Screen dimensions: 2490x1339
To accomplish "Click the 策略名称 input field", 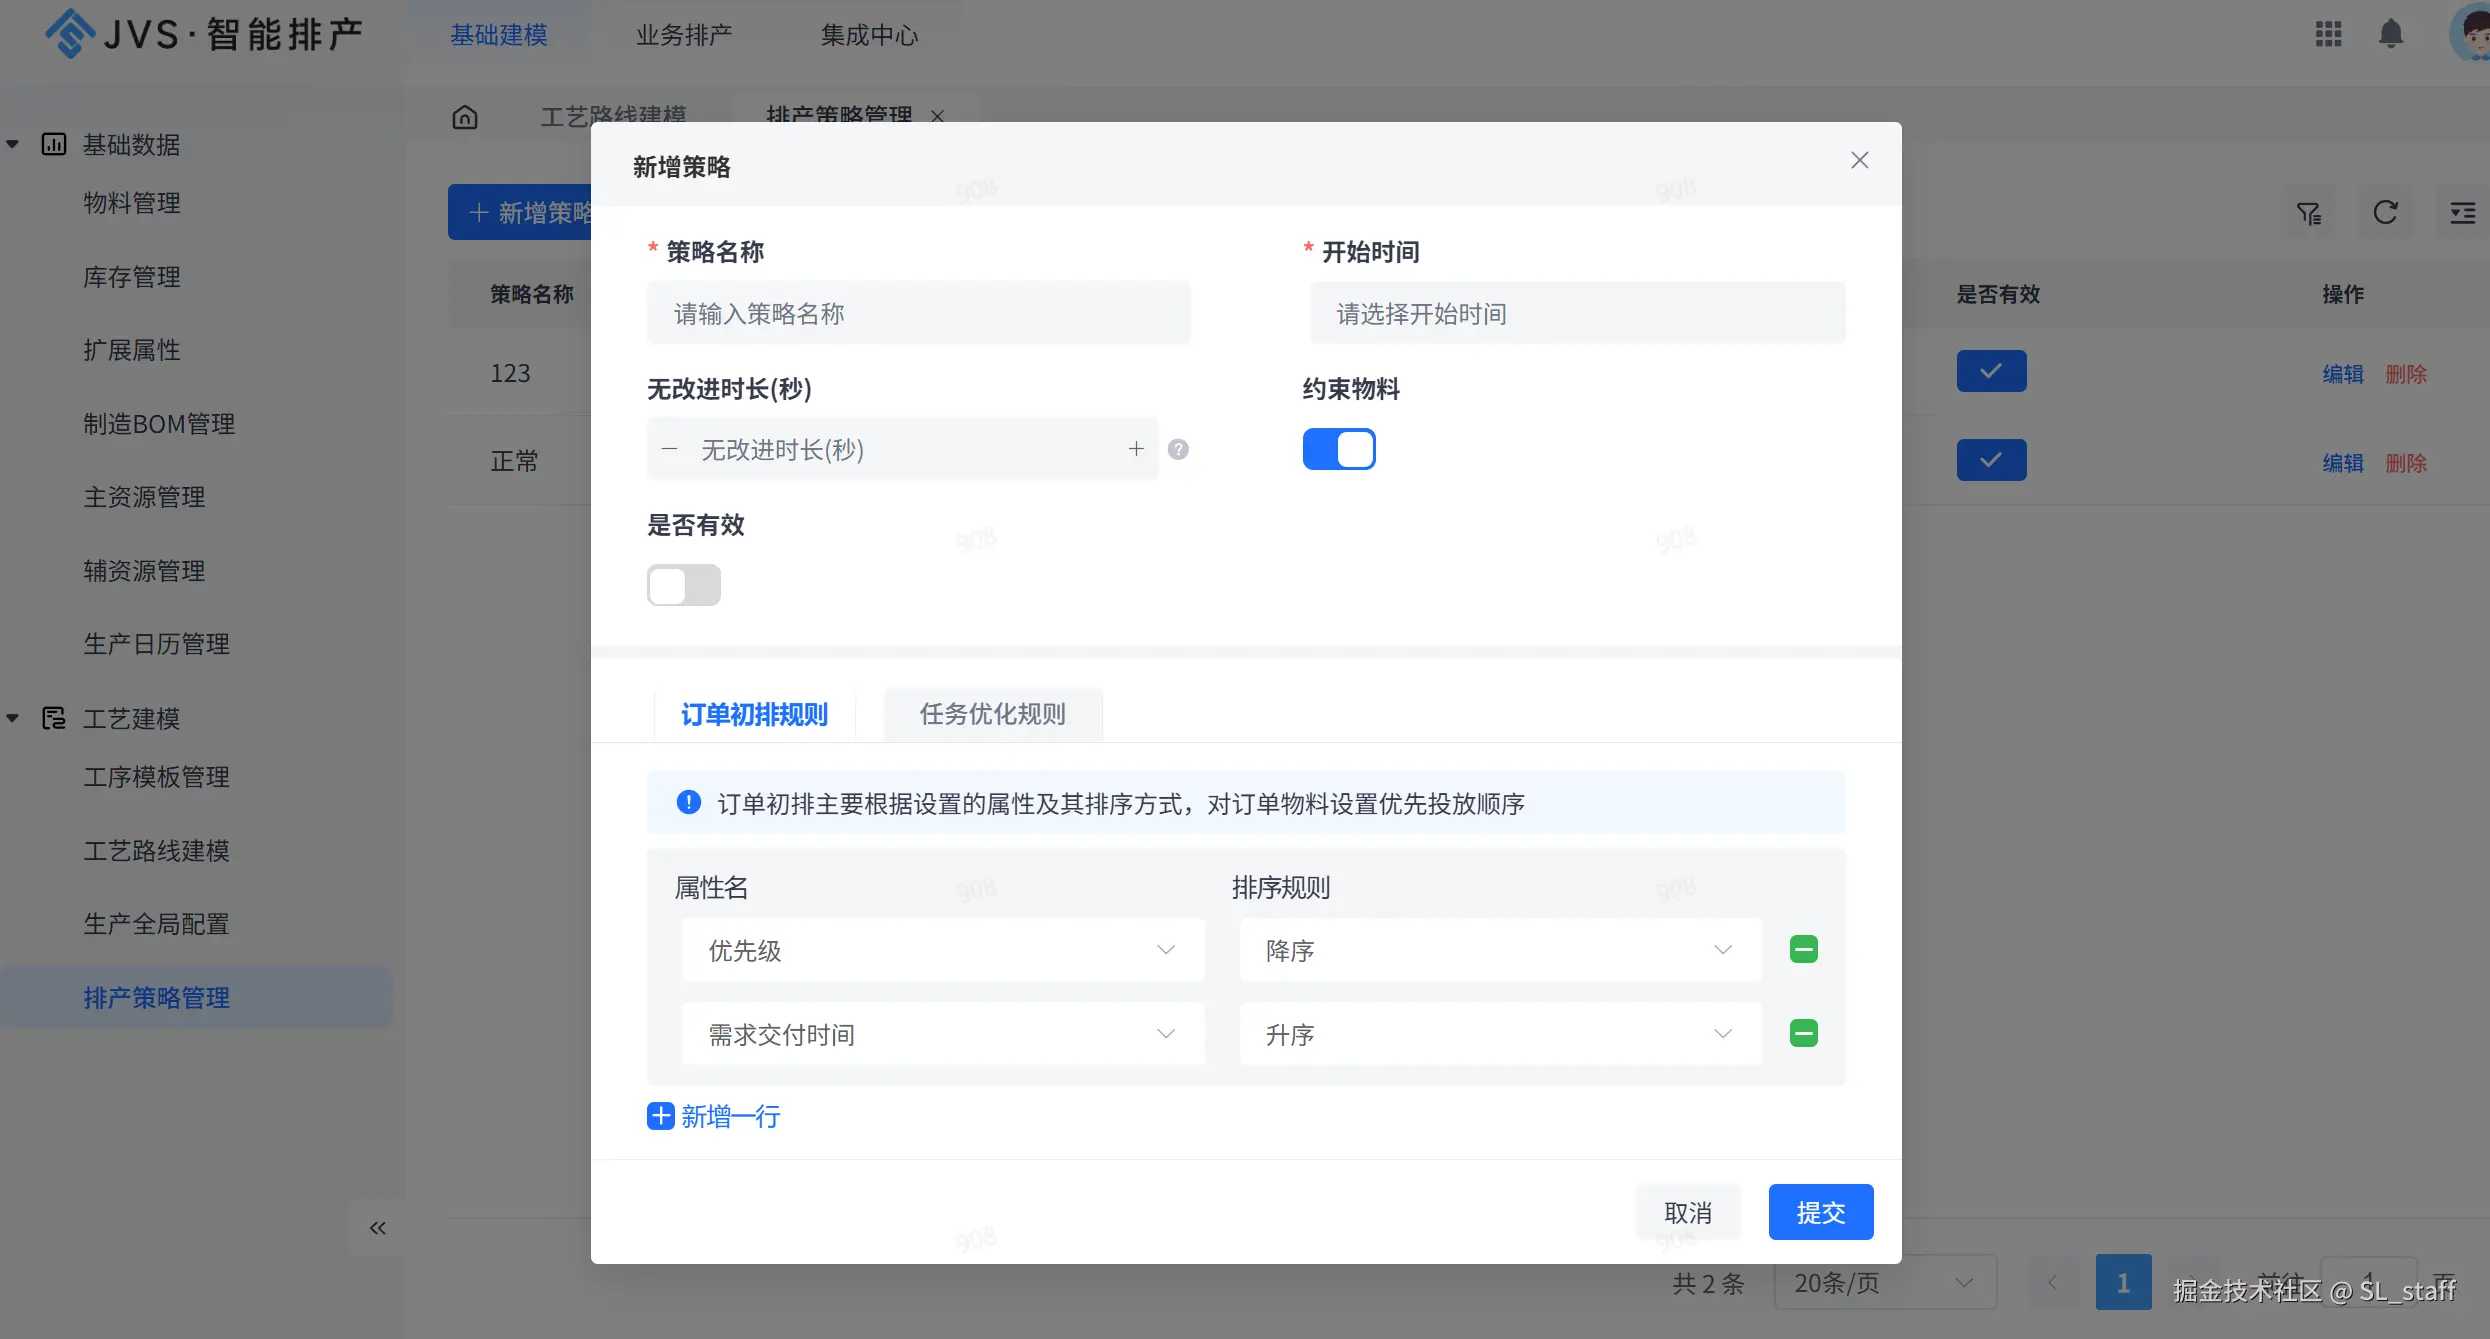I will pyautogui.click(x=918, y=314).
